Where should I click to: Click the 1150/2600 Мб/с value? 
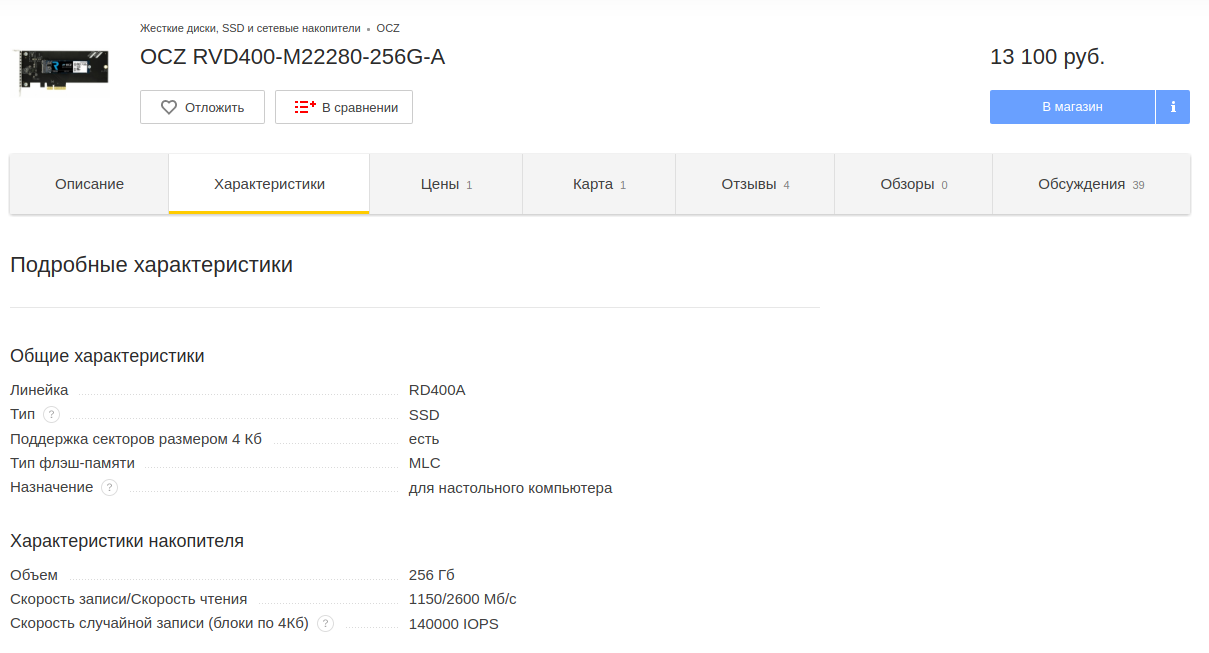coord(463,599)
